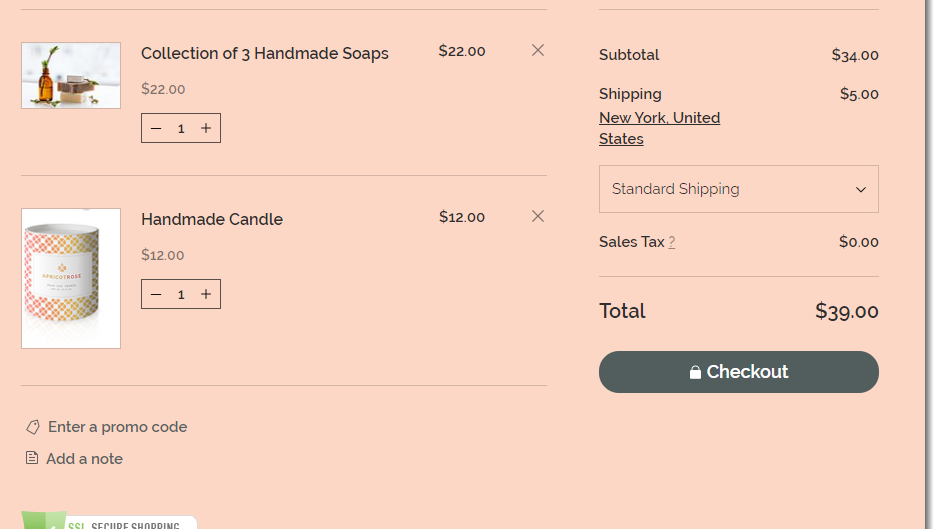Click Add a note link
Screen dimensions: 940x529
click(84, 459)
